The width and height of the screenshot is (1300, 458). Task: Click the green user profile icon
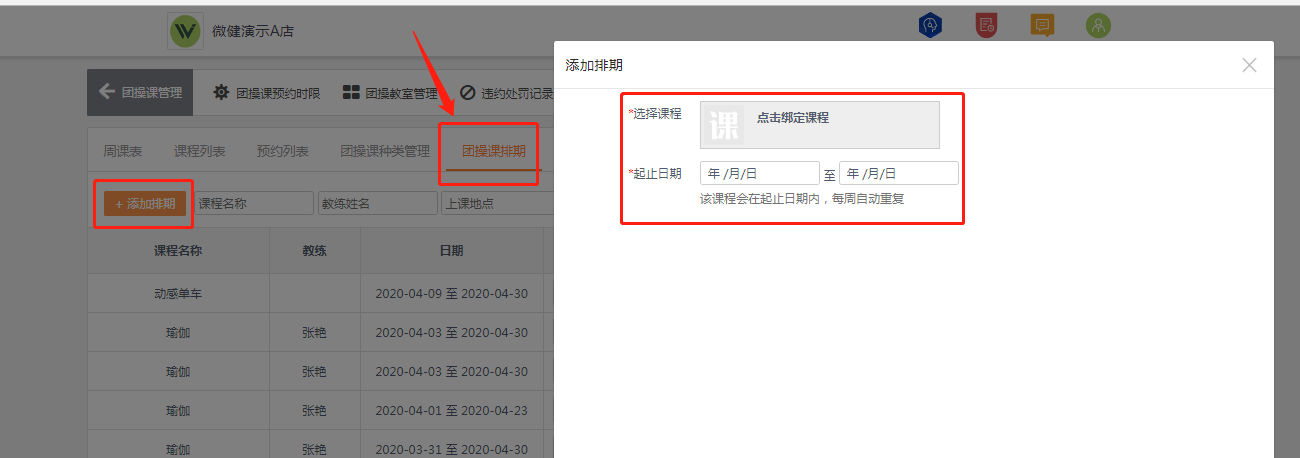click(x=1098, y=26)
